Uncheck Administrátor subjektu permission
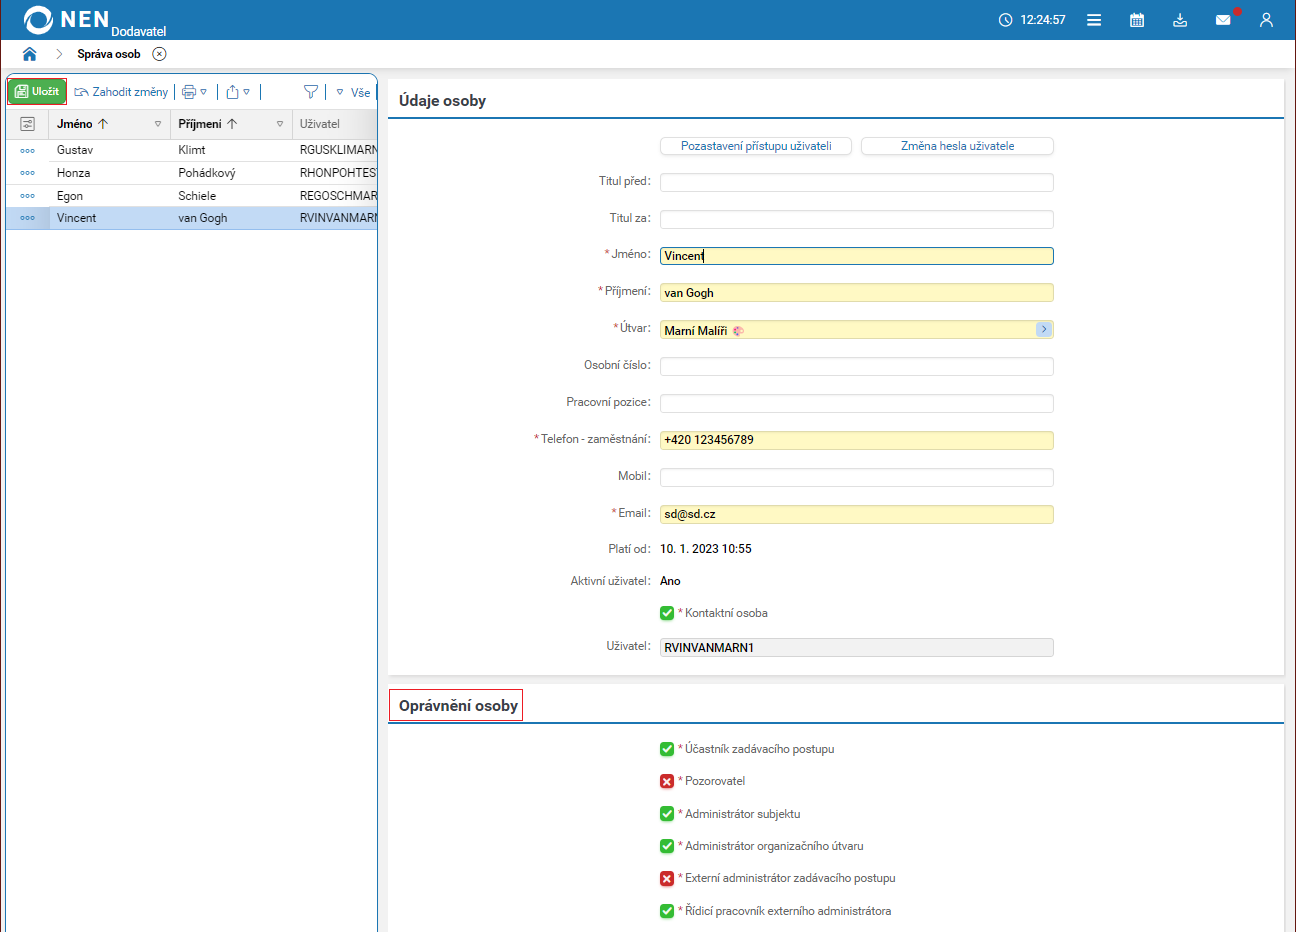1296x932 pixels. point(667,814)
